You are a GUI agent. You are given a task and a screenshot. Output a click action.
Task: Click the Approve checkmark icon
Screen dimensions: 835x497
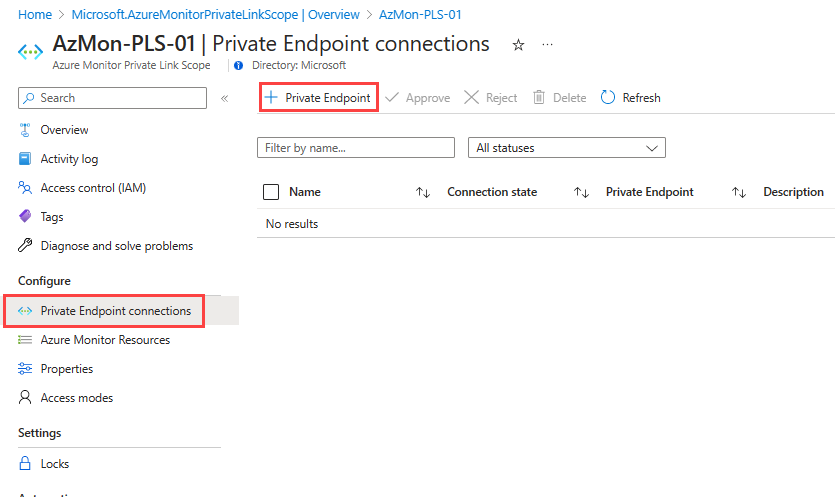pos(392,97)
